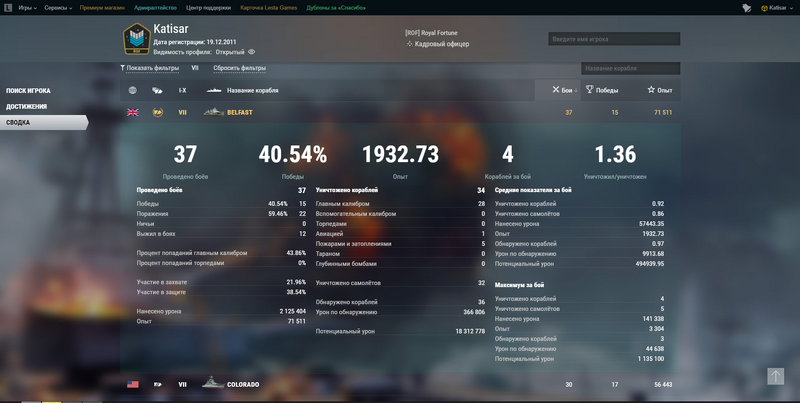Image resolution: width=800 pixels, height=403 pixels.
Task: Click the globe nation column icon
Action: click(x=132, y=90)
